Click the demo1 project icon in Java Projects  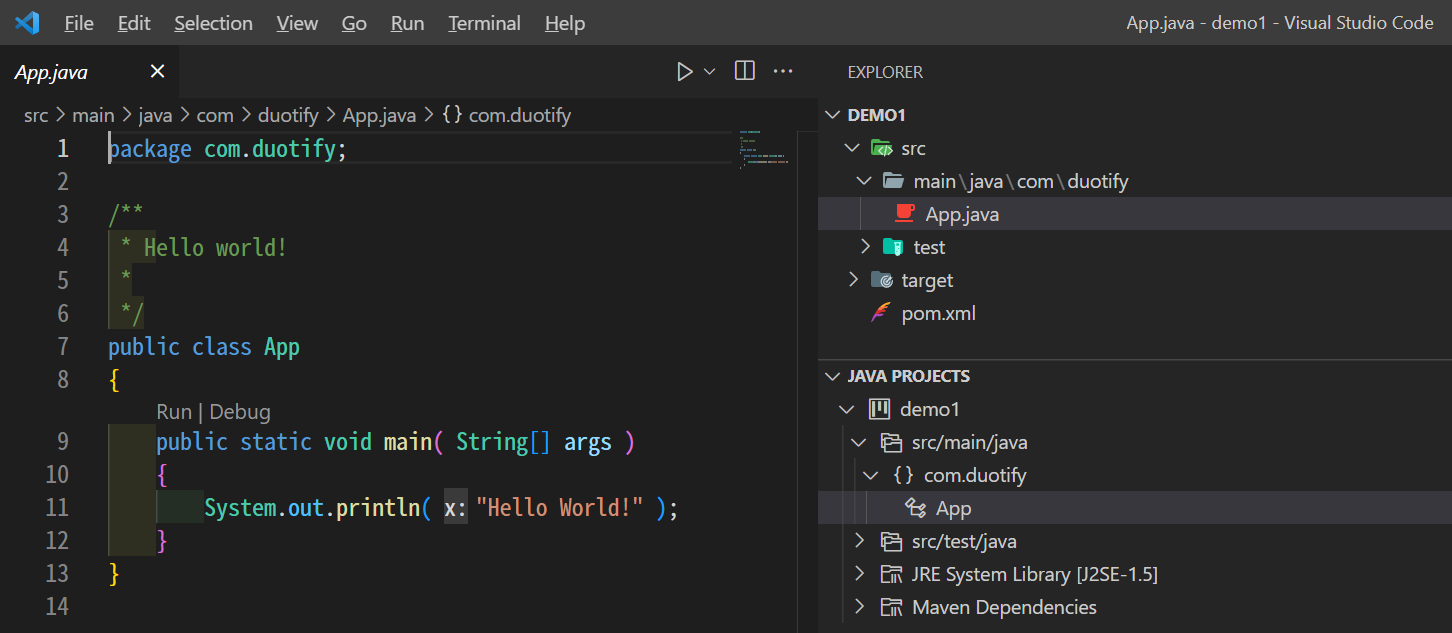[x=880, y=409]
